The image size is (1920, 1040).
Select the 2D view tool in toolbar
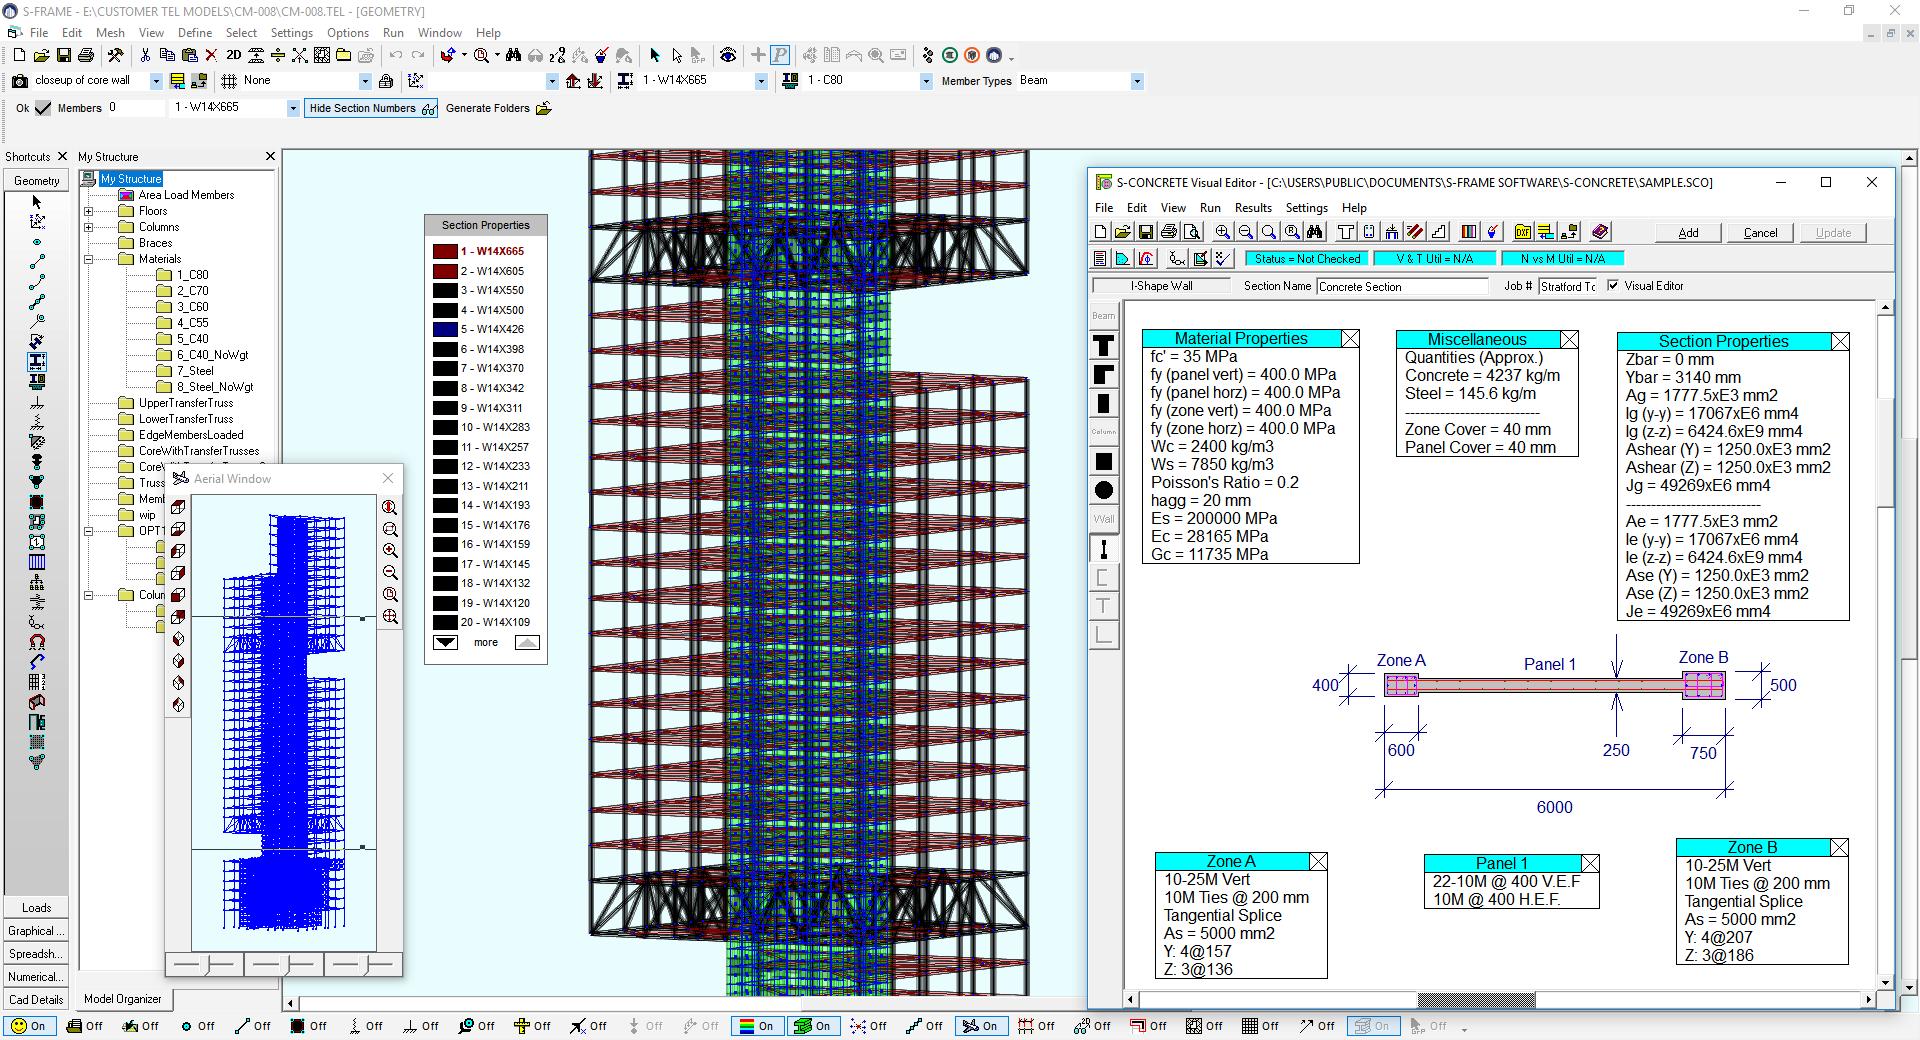point(233,55)
